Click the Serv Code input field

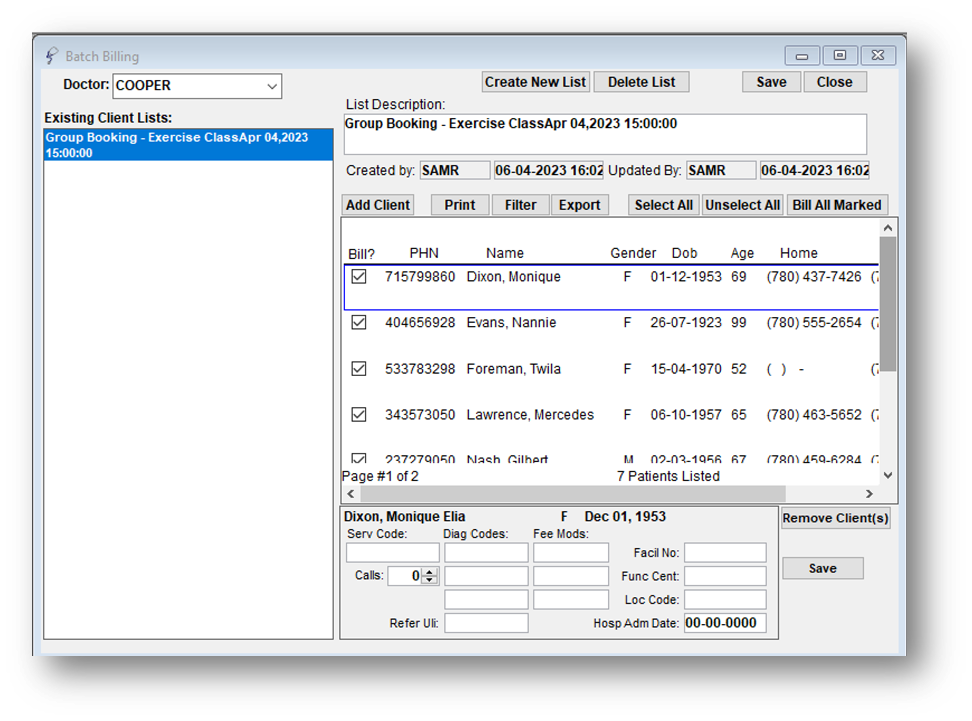[x=392, y=553]
